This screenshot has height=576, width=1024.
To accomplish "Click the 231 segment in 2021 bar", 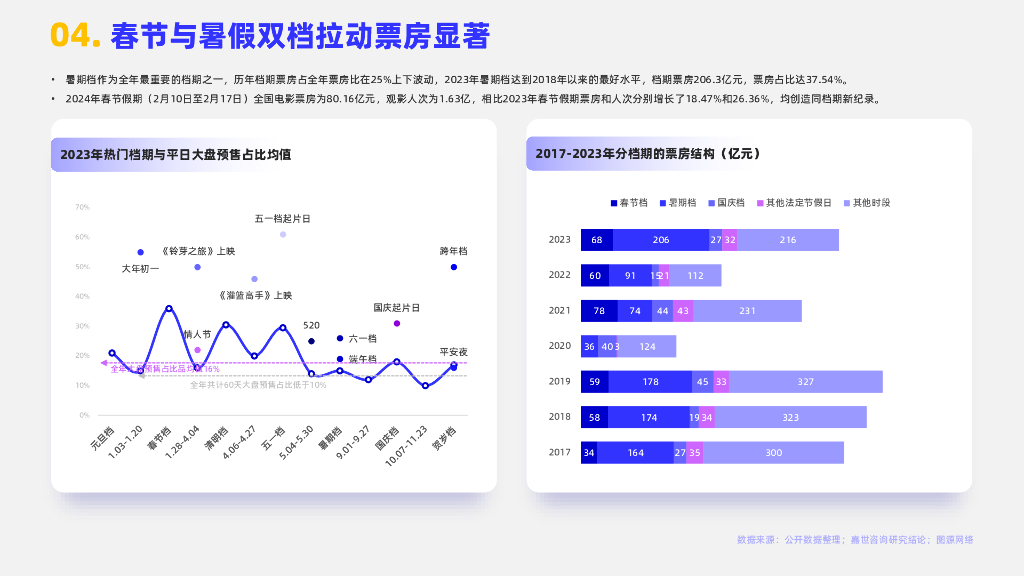I will [747, 311].
